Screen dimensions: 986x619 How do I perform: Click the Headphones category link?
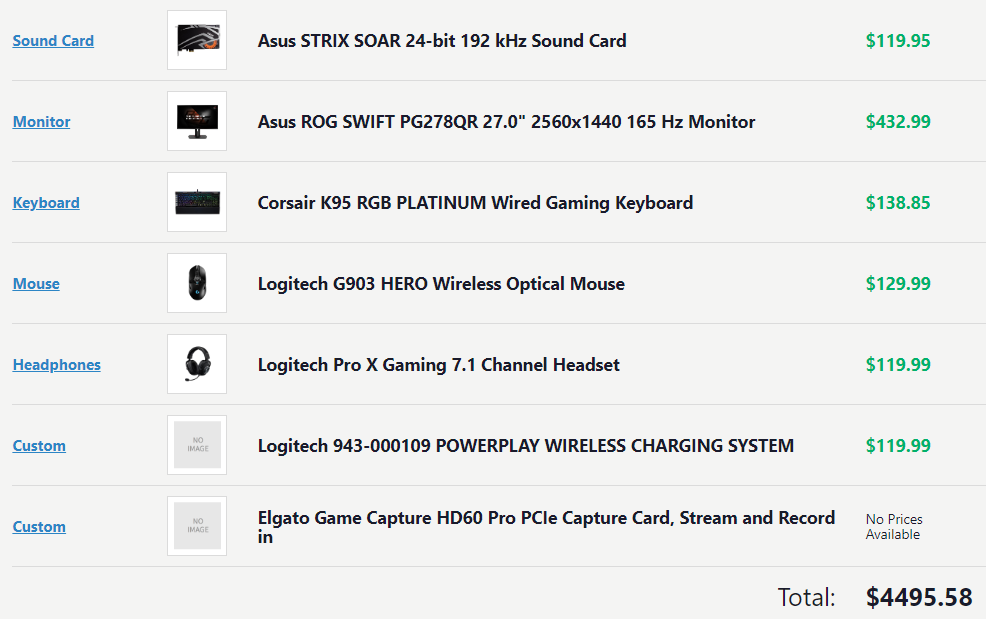[x=56, y=365]
